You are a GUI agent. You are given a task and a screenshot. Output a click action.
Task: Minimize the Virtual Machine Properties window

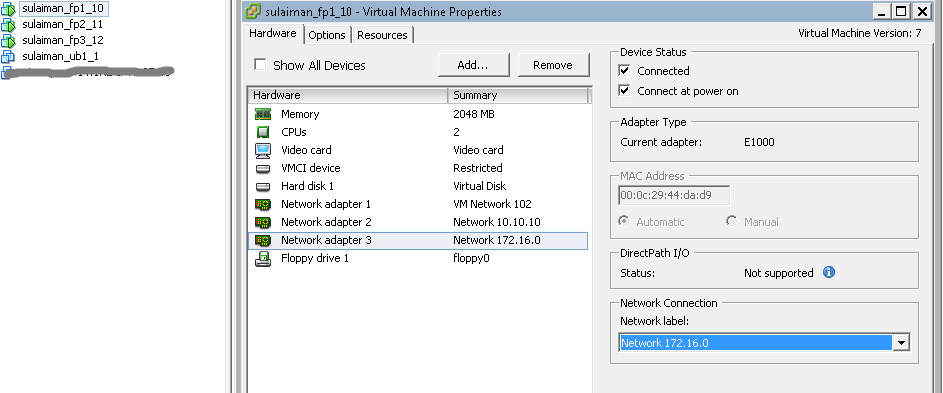882,11
